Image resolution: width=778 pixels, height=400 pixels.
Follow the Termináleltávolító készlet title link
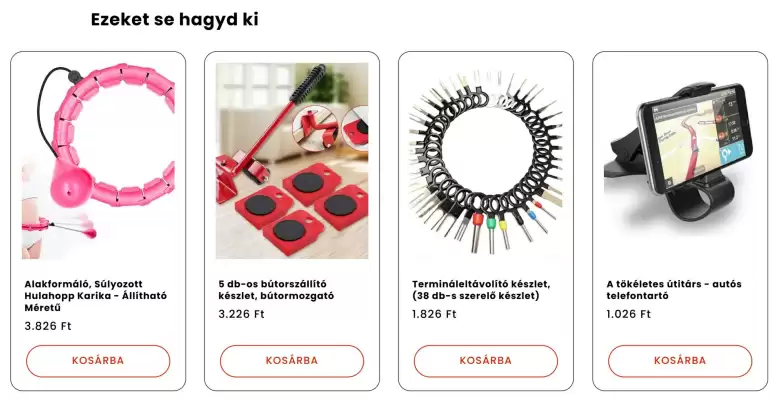pos(481,290)
